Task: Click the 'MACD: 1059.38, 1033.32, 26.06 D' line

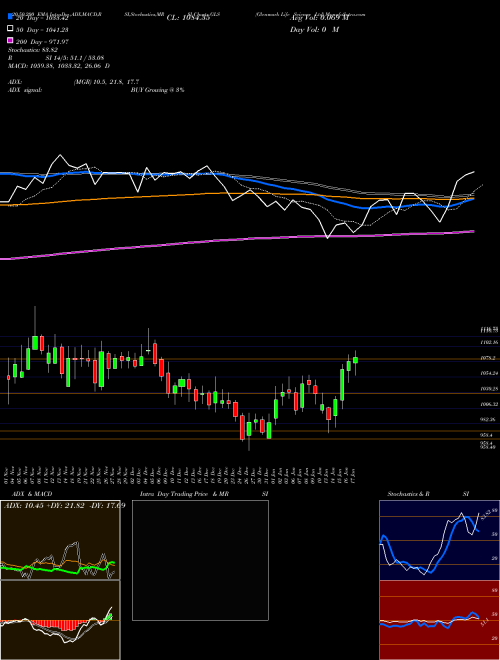Action: [x=59, y=66]
